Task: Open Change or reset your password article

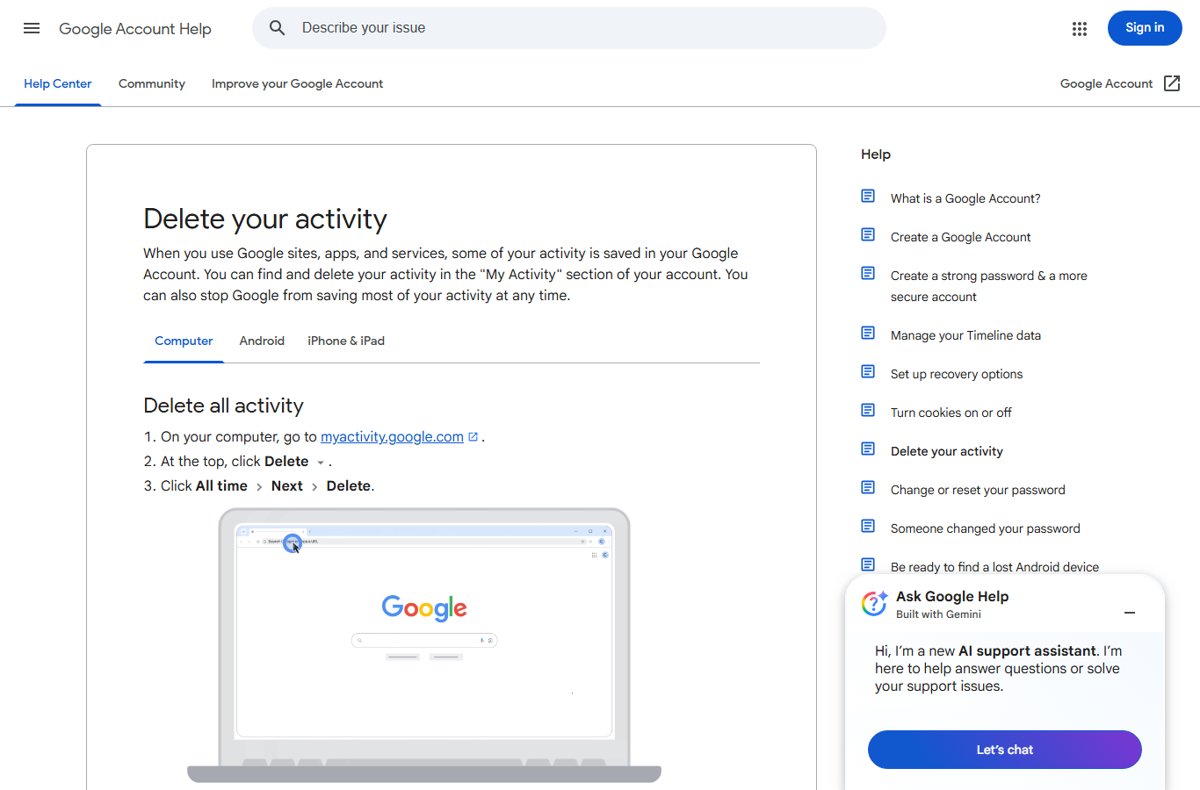Action: click(978, 490)
